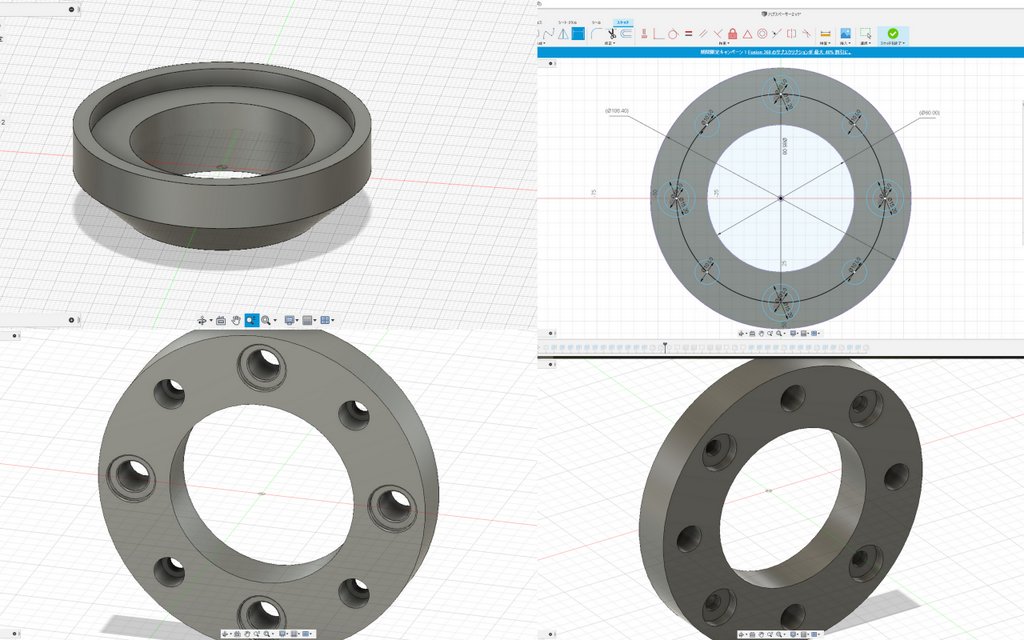
Task: Apply the Symmetry constraint
Action: (x=792, y=34)
